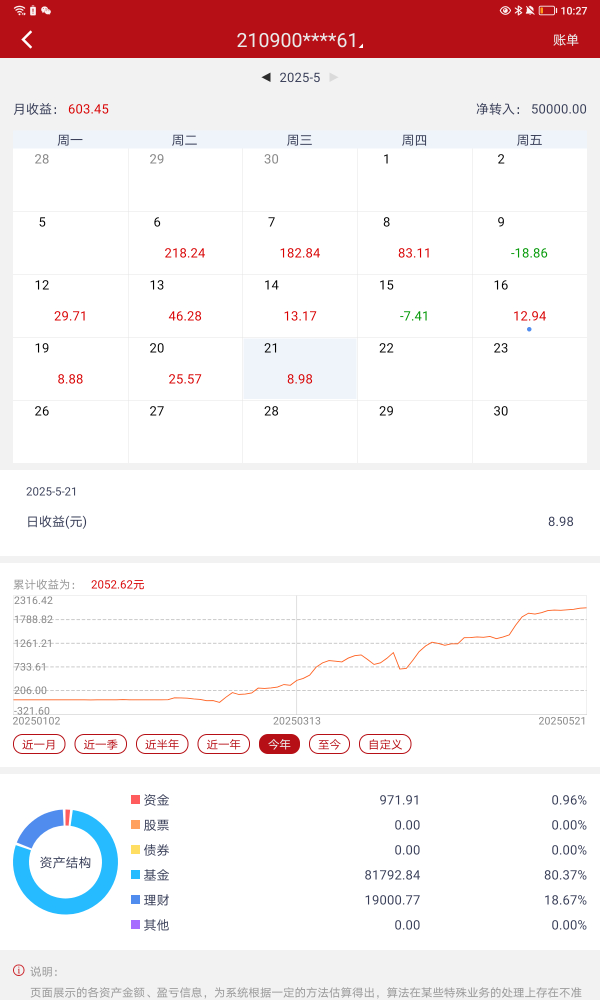This screenshot has width=600, height=1000.
Task: Go to previous month with left triangle
Action: click(x=266, y=77)
